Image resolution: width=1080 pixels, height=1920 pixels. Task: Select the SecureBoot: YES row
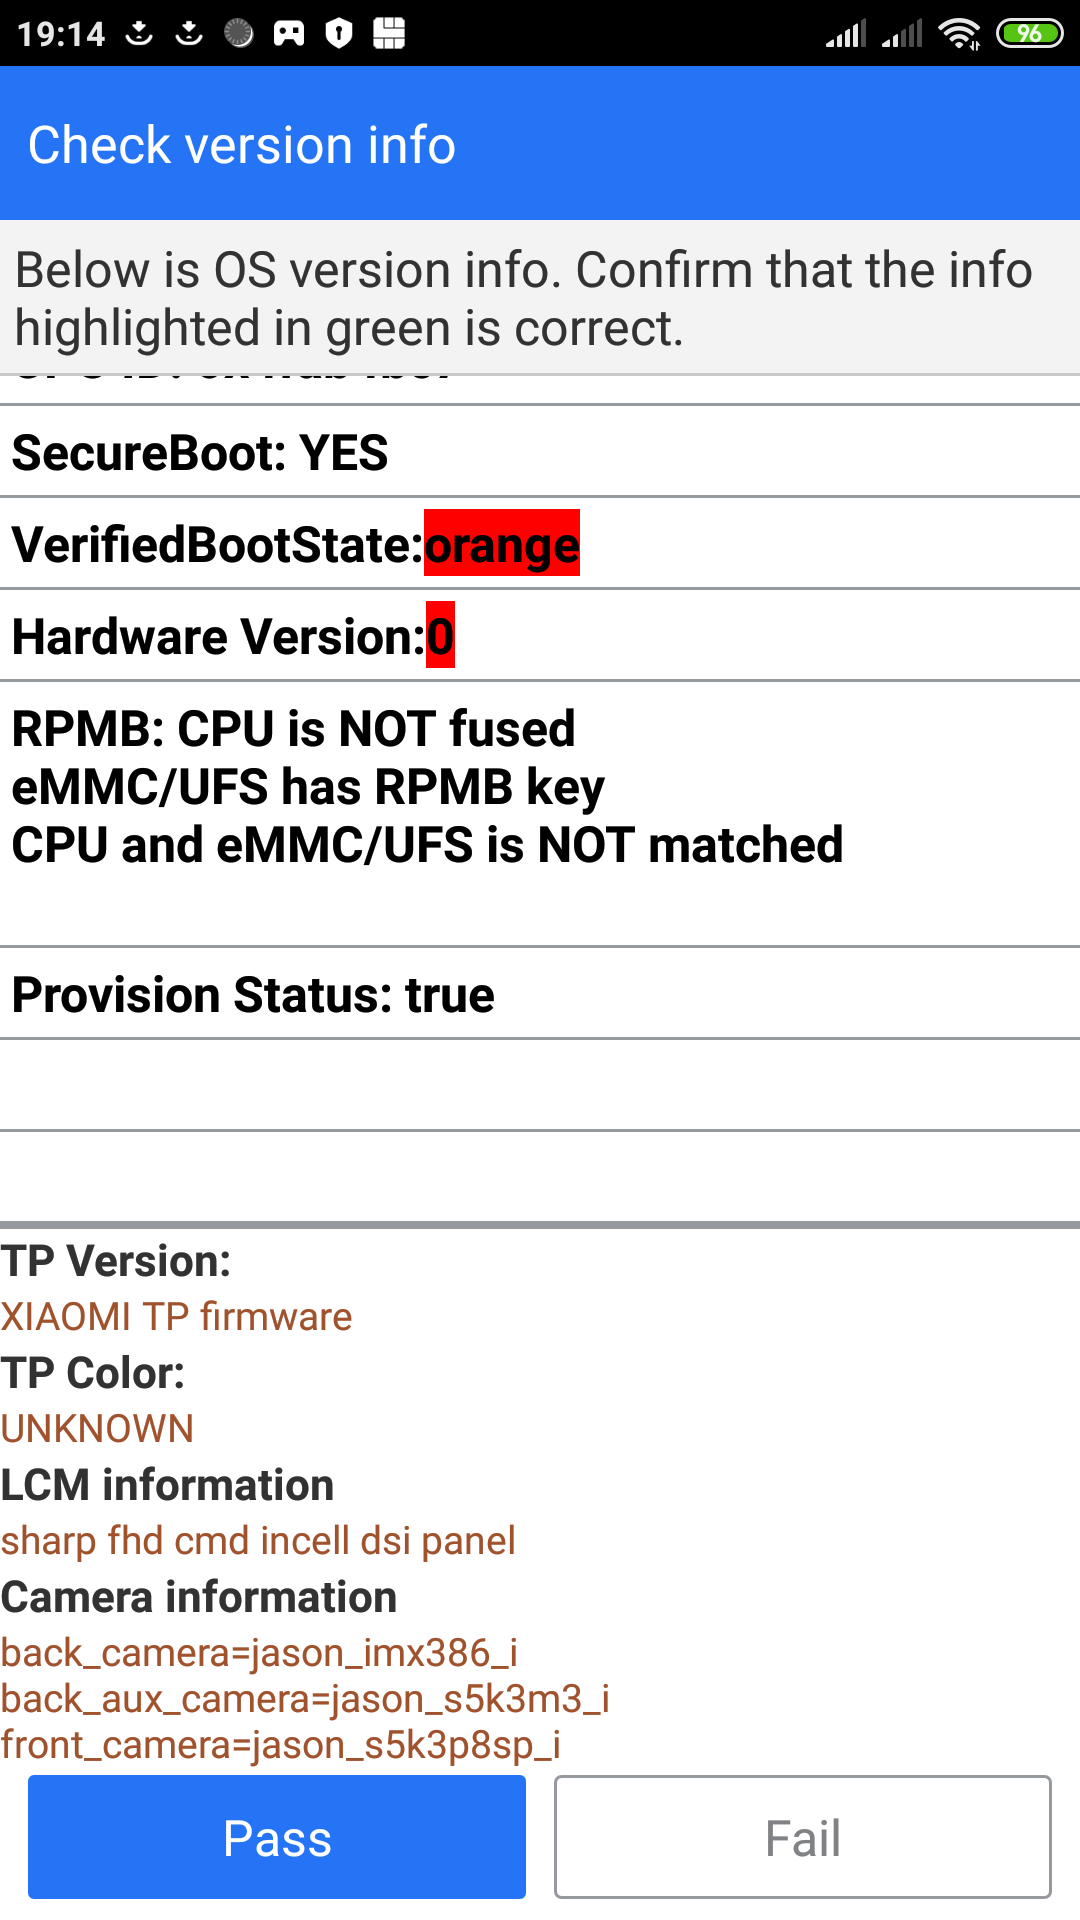pos(540,452)
